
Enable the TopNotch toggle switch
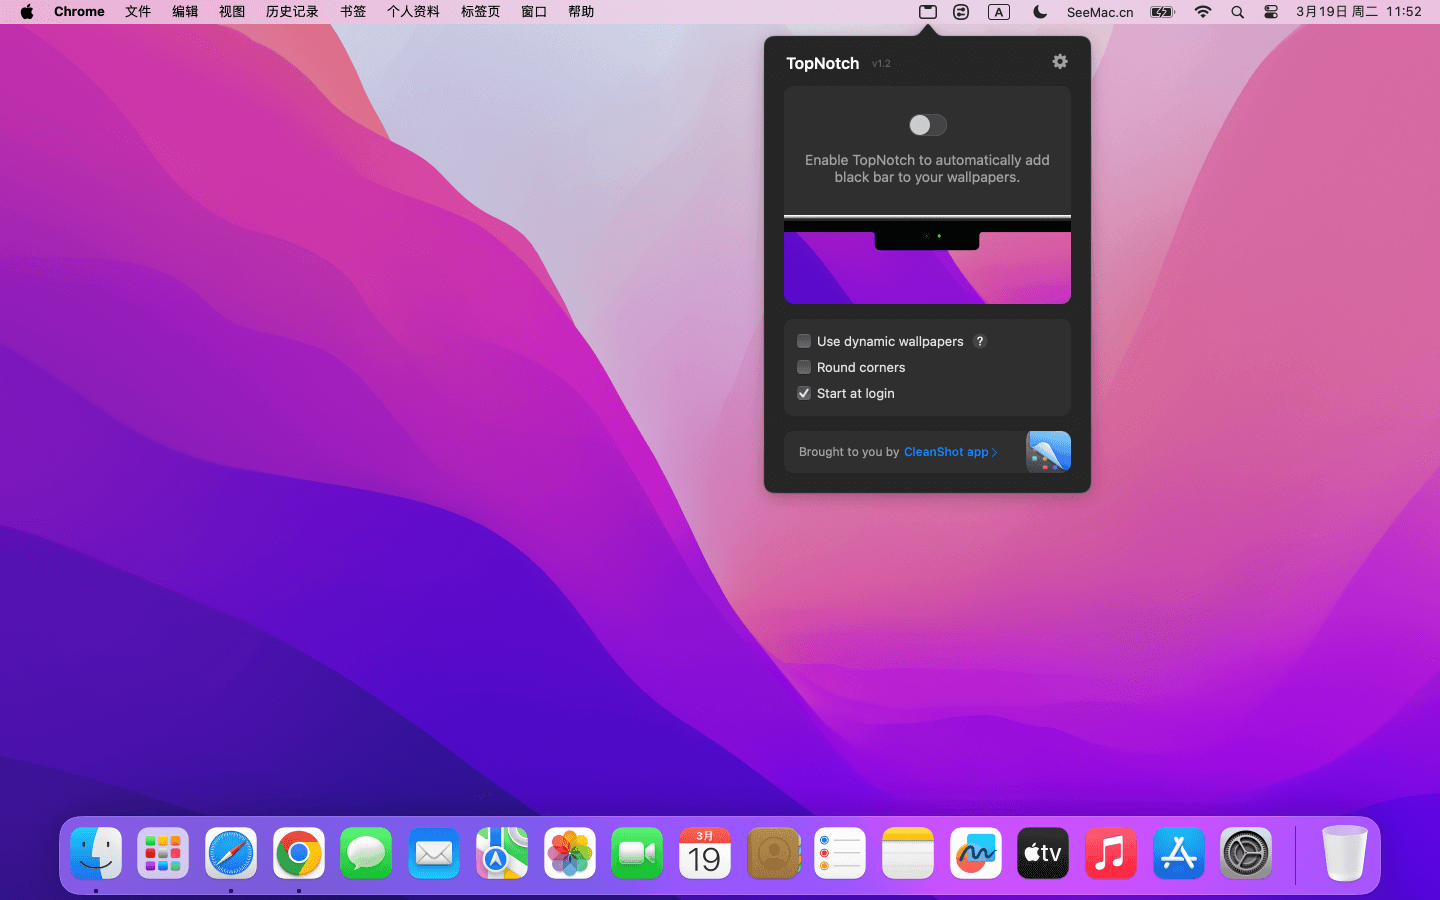(927, 125)
